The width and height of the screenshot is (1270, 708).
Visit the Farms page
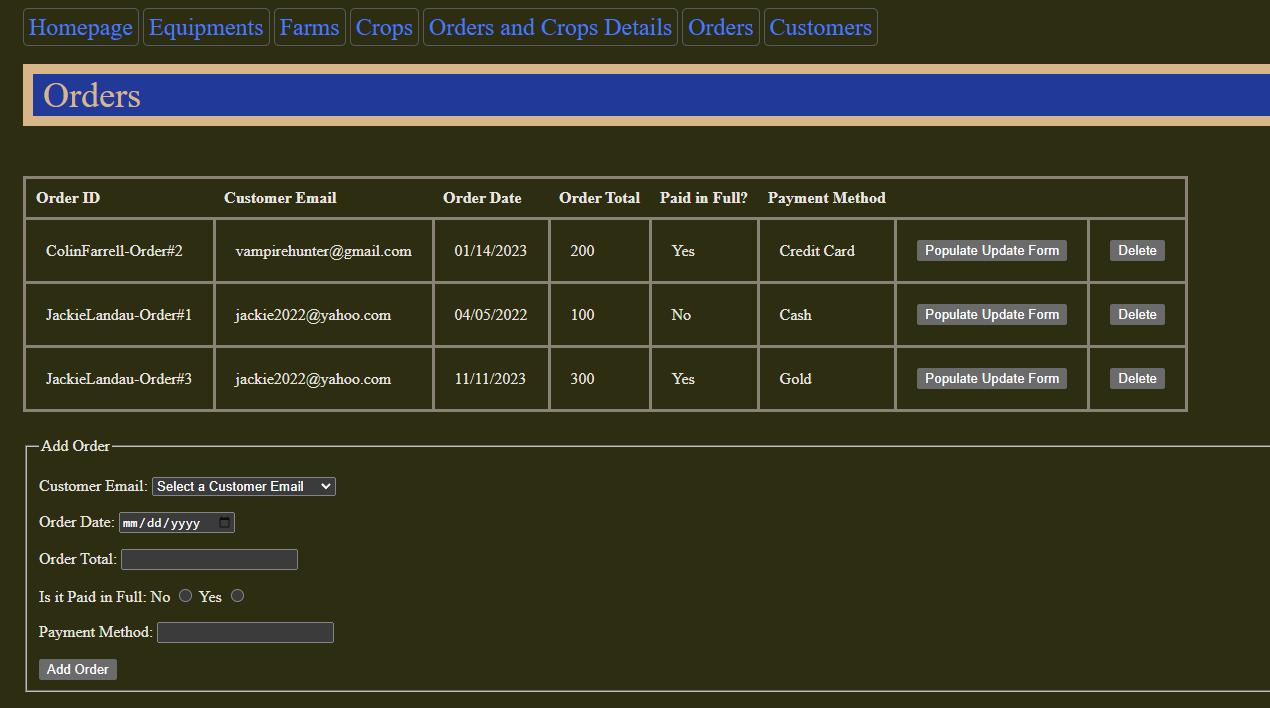click(309, 27)
